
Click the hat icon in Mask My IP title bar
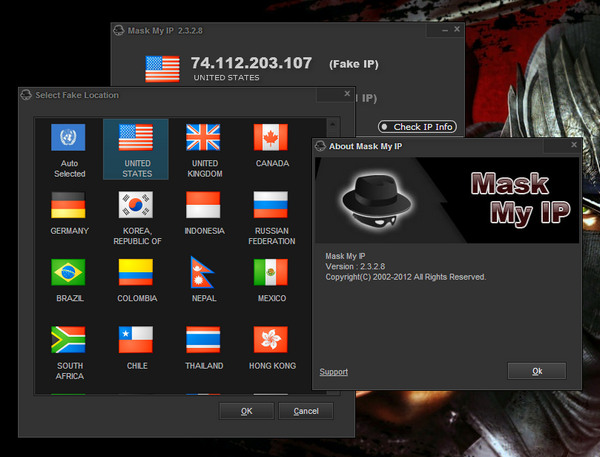coord(119,30)
